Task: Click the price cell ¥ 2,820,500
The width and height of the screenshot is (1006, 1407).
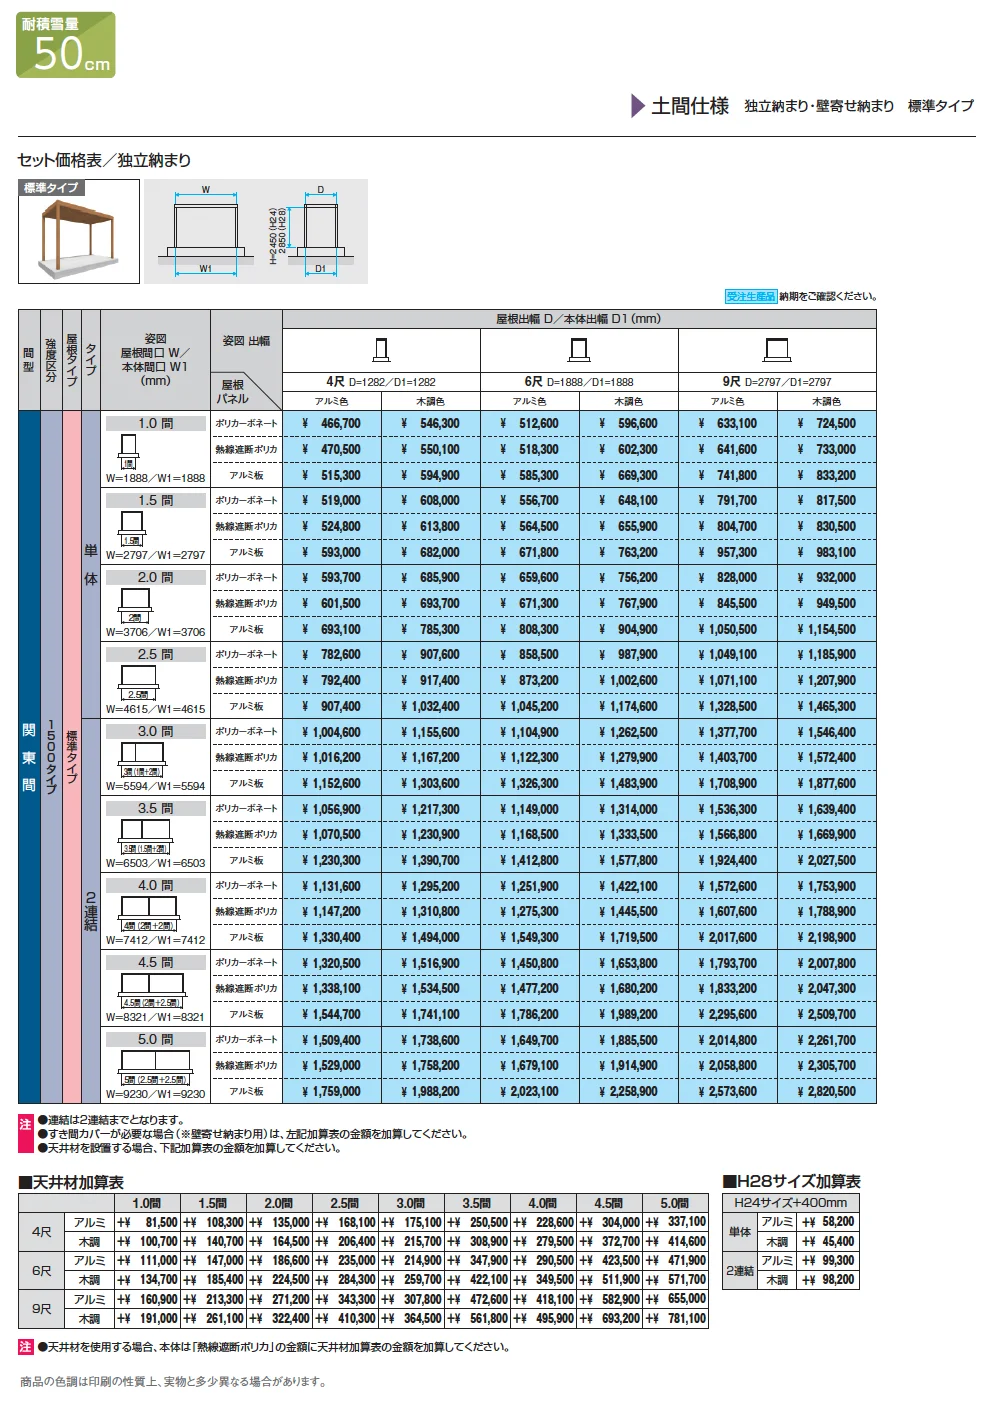Action: click(827, 1092)
